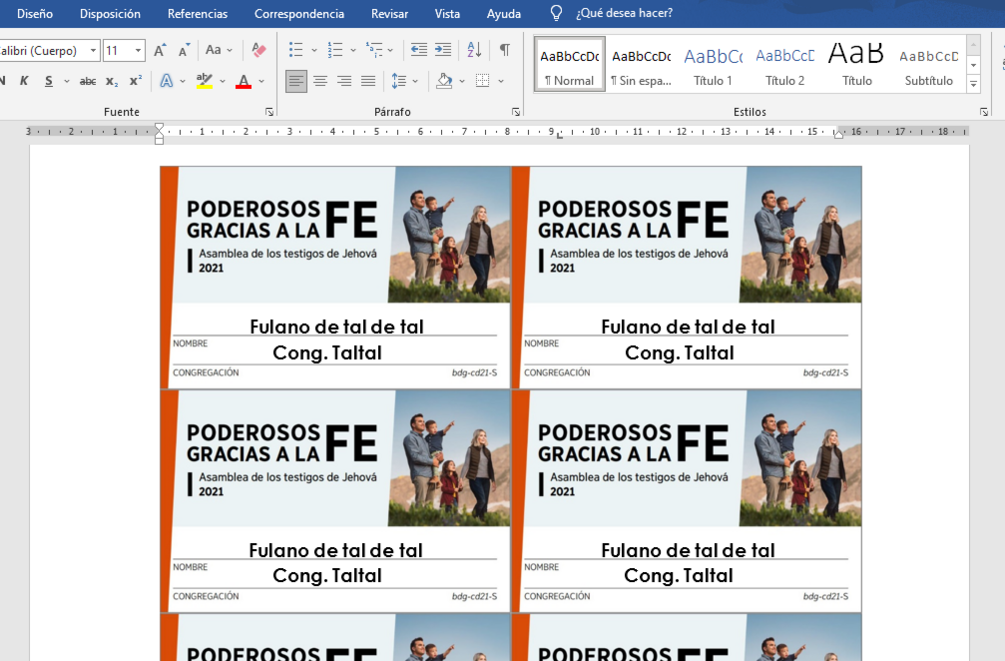
Task: Increase font size with the grow font icon
Action: 160,50
